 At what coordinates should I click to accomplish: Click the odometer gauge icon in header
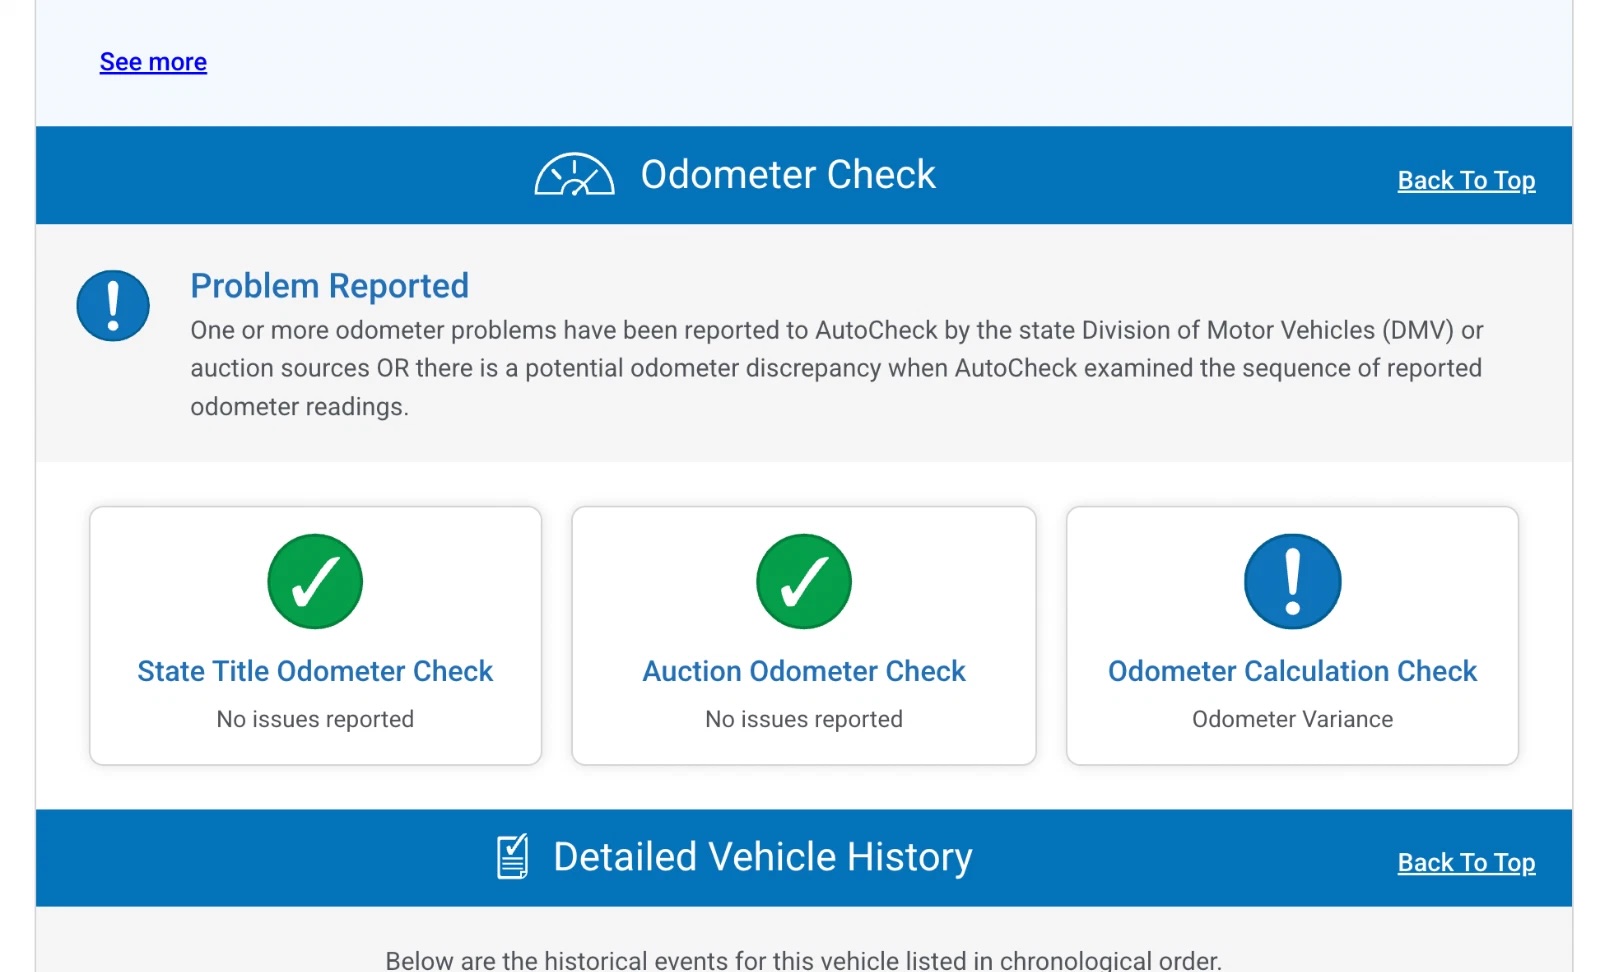pyautogui.click(x=574, y=175)
